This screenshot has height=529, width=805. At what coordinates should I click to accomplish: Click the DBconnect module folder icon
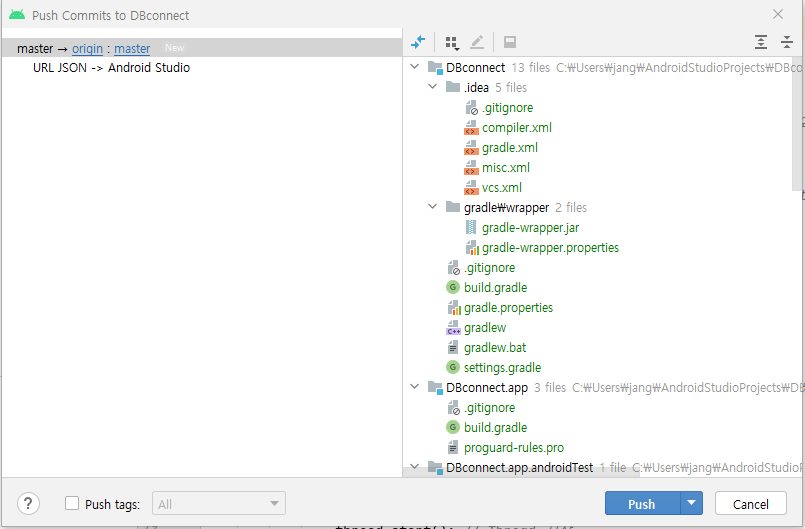[435, 68]
